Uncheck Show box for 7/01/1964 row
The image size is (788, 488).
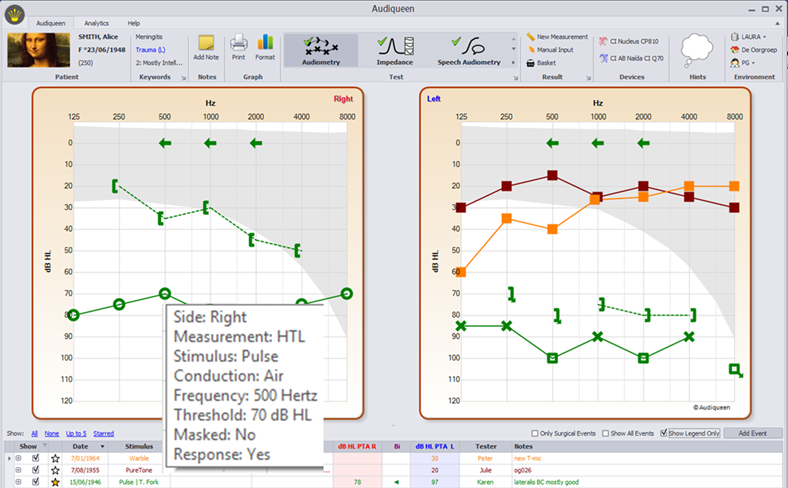click(36, 458)
